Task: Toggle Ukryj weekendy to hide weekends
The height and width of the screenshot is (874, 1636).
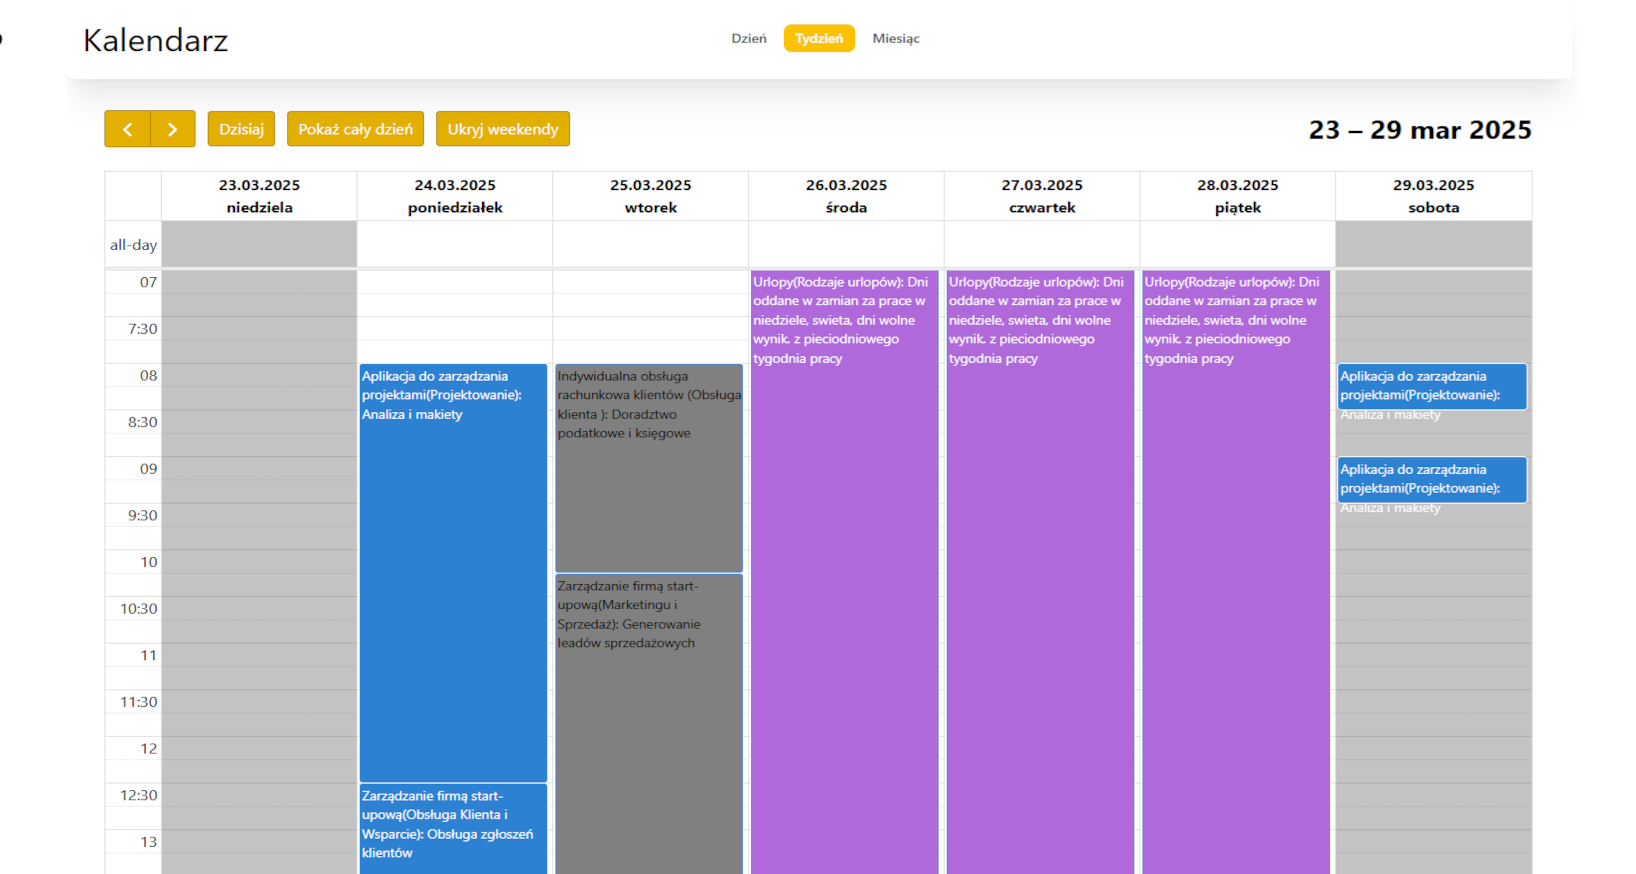Action: coord(503,129)
